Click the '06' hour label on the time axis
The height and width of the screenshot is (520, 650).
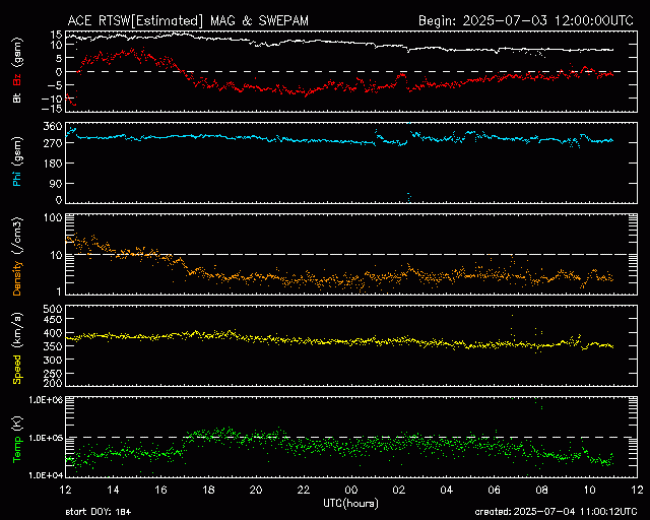coord(494,490)
